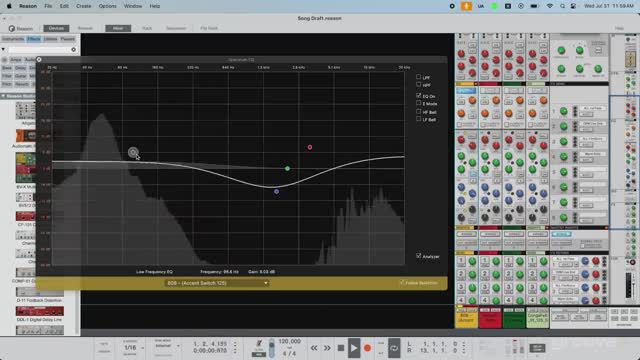Click the big meter button beside the transport
Image resolution: width=640 pixels, height=360 pixels.
pyautogui.click(x=537, y=348)
